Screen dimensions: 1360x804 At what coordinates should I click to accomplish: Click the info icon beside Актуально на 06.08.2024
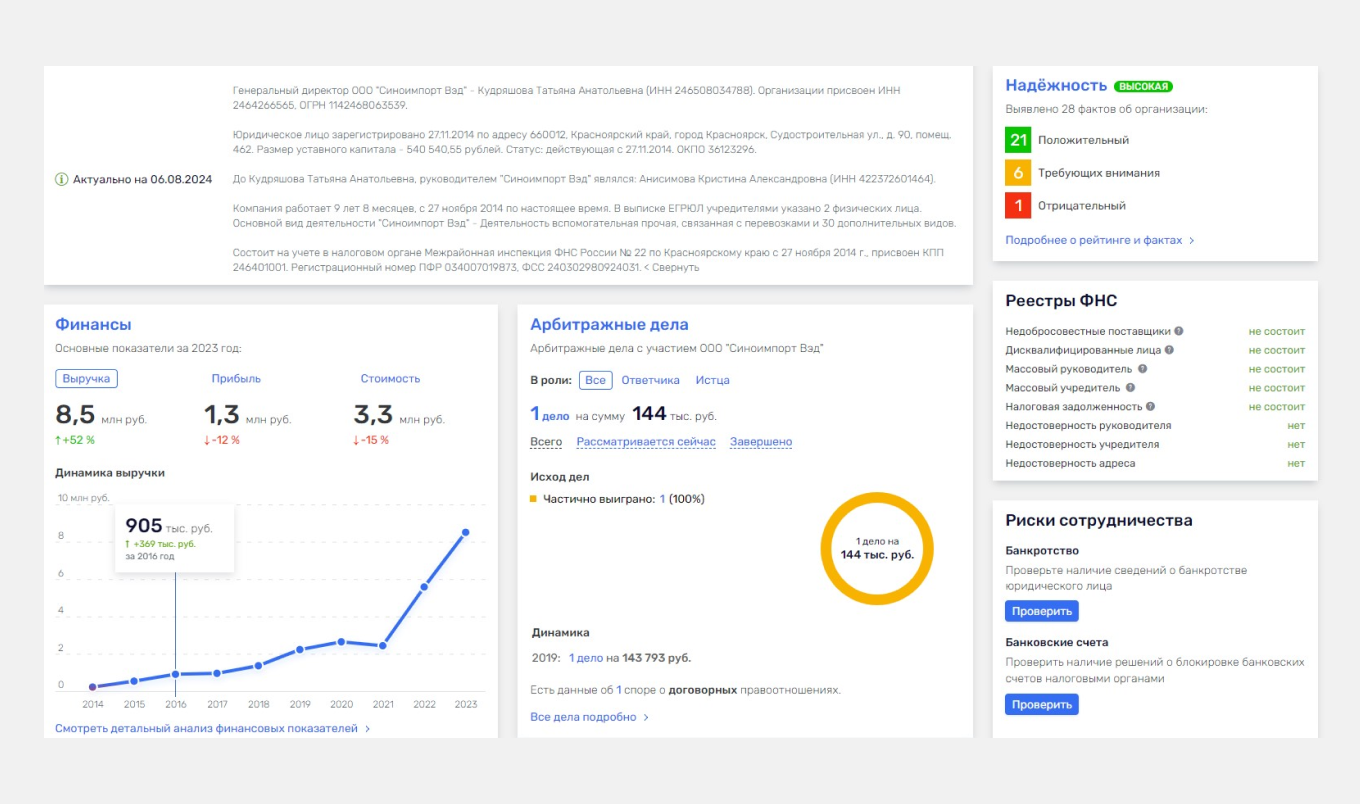click(x=62, y=180)
